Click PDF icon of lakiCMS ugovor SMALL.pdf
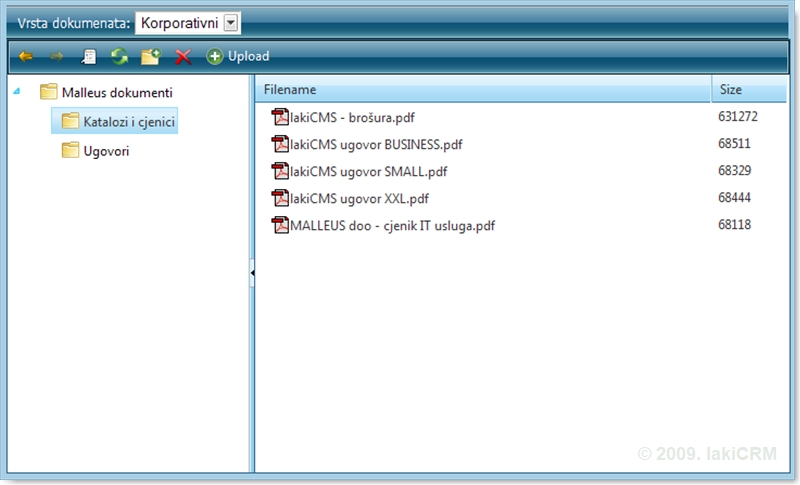 (x=280, y=171)
